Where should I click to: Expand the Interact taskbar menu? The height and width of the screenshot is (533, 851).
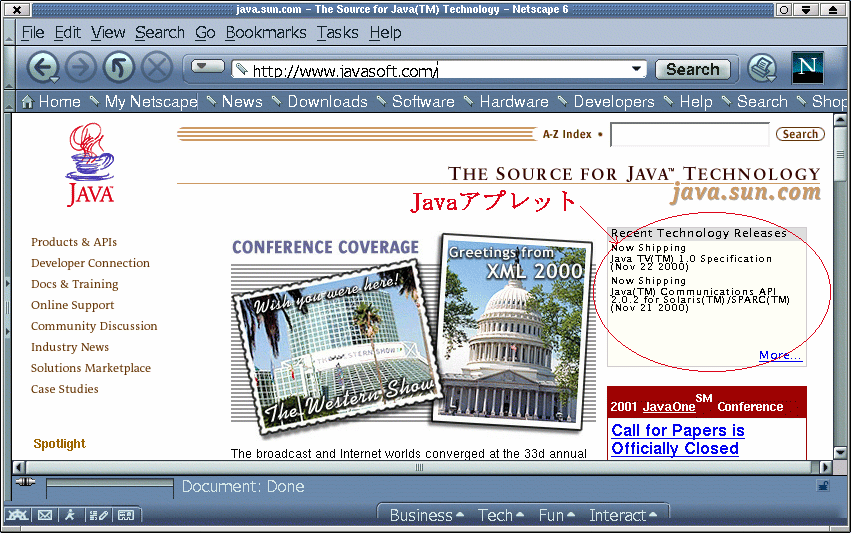[x=623, y=515]
